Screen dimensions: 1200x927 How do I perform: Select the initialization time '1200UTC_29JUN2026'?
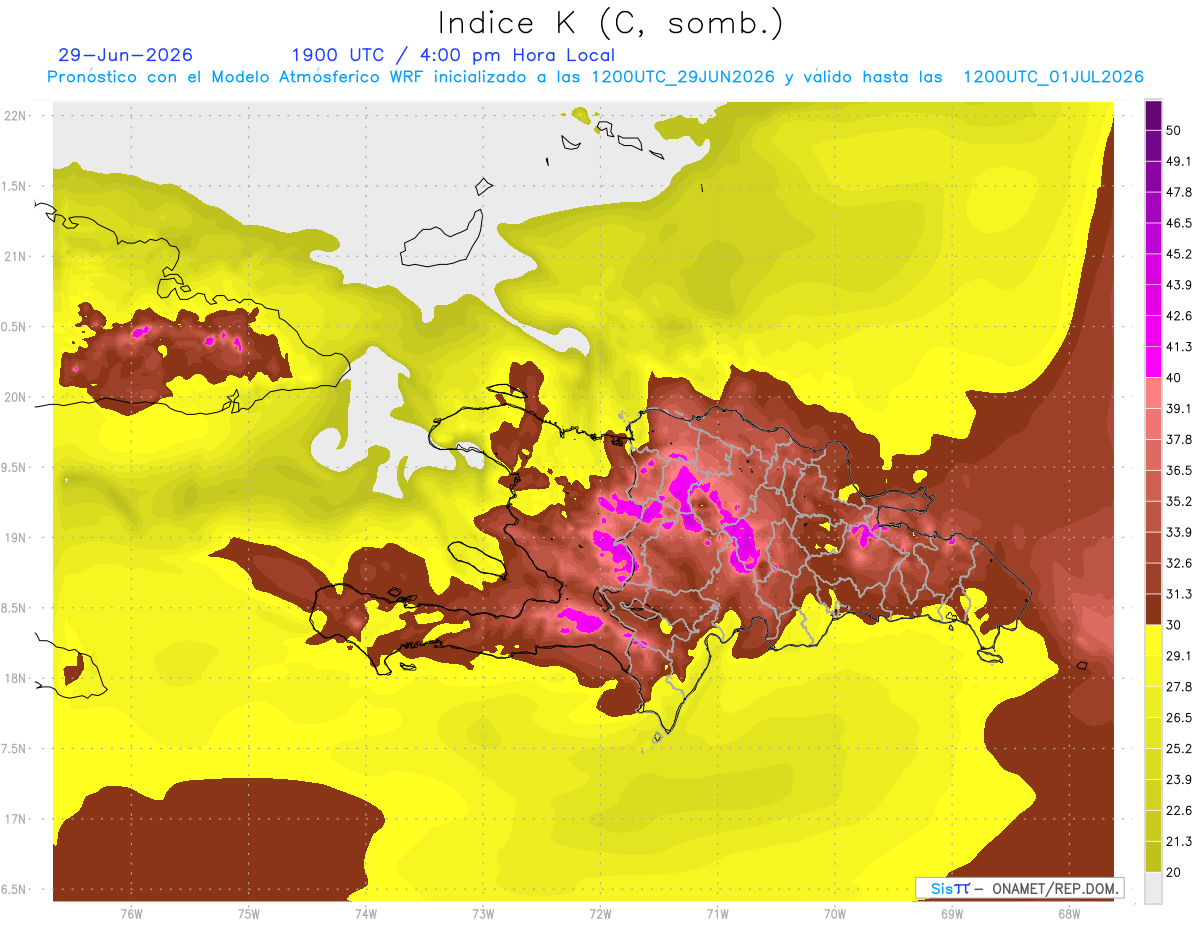683,77
